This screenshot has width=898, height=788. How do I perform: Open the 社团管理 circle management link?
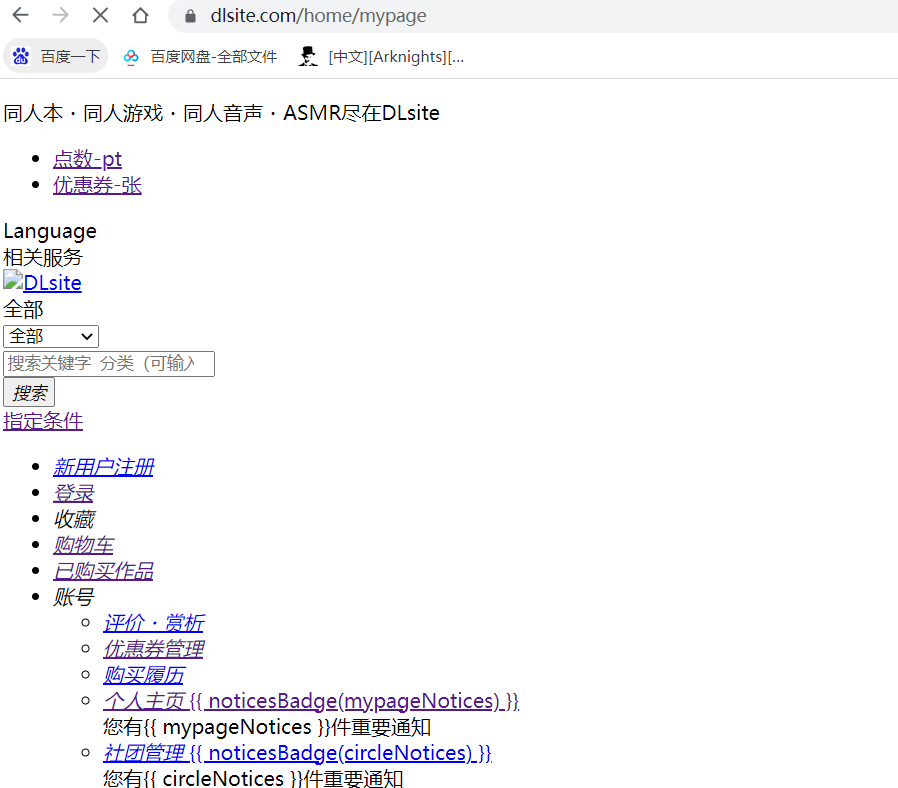pyautogui.click(x=298, y=753)
